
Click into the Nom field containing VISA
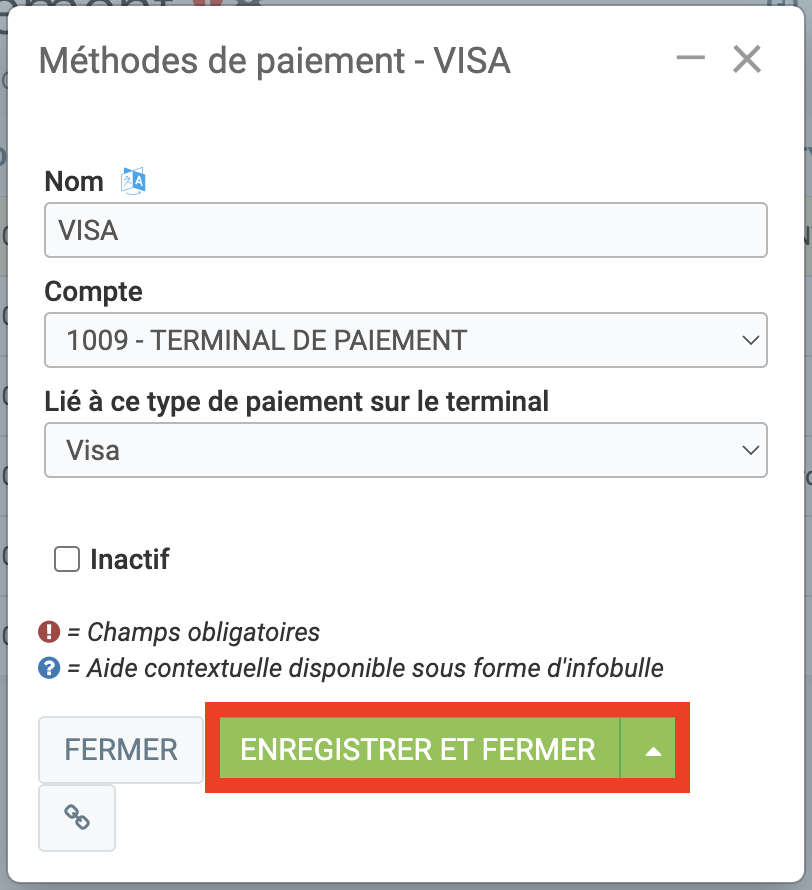[406, 231]
